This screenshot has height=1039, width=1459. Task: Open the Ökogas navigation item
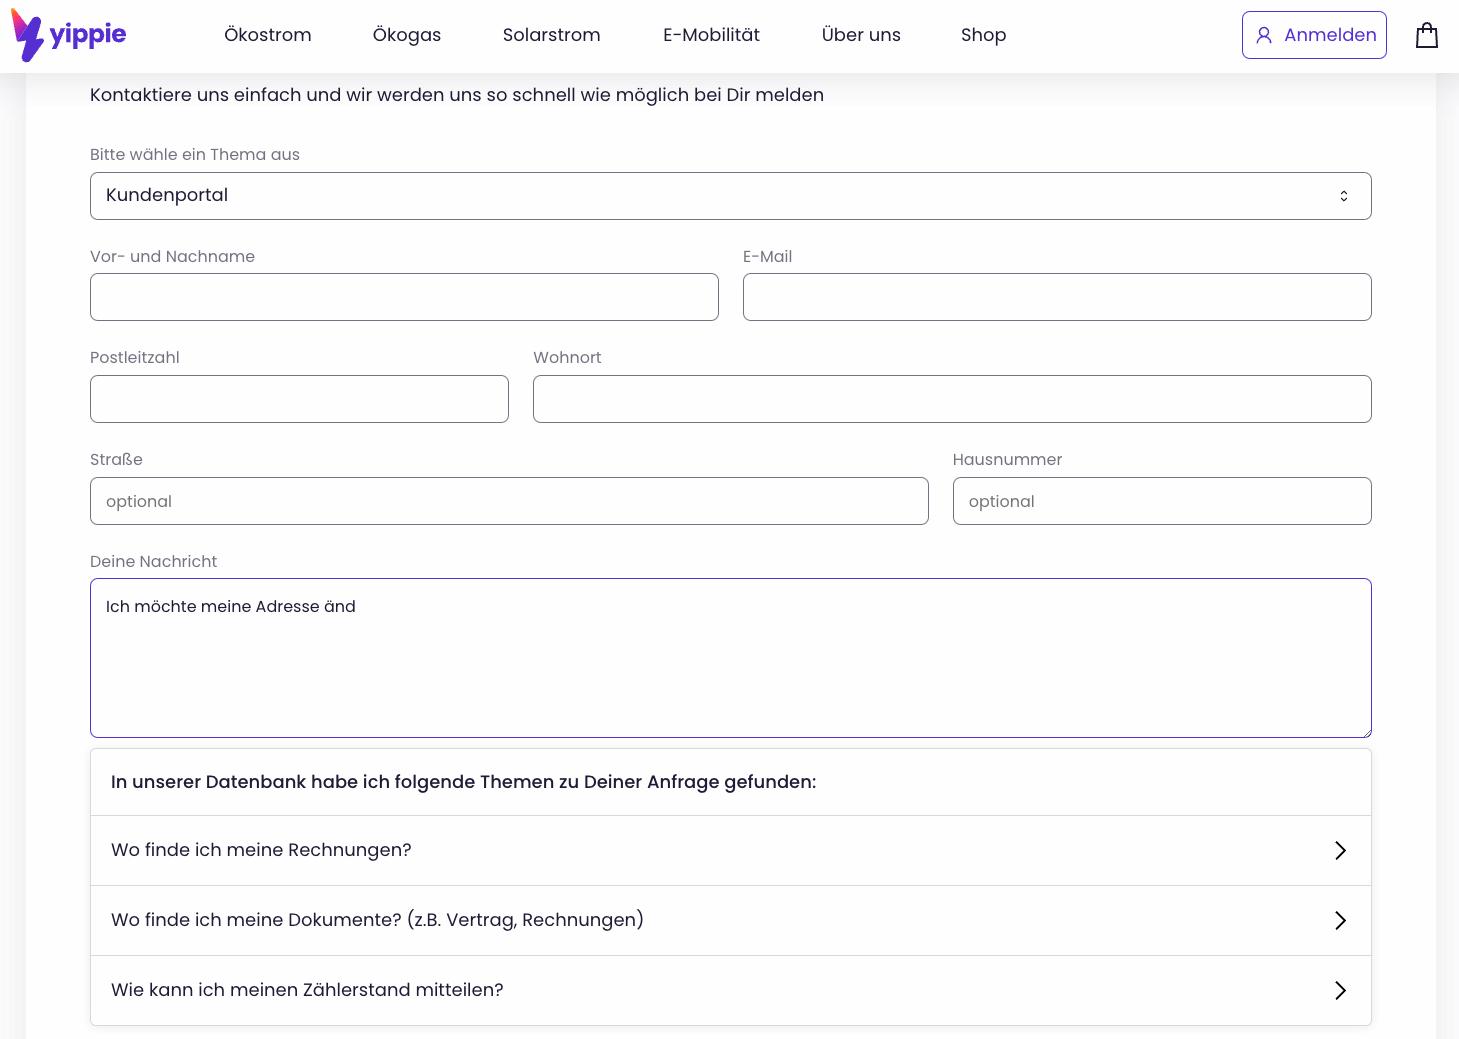(406, 35)
